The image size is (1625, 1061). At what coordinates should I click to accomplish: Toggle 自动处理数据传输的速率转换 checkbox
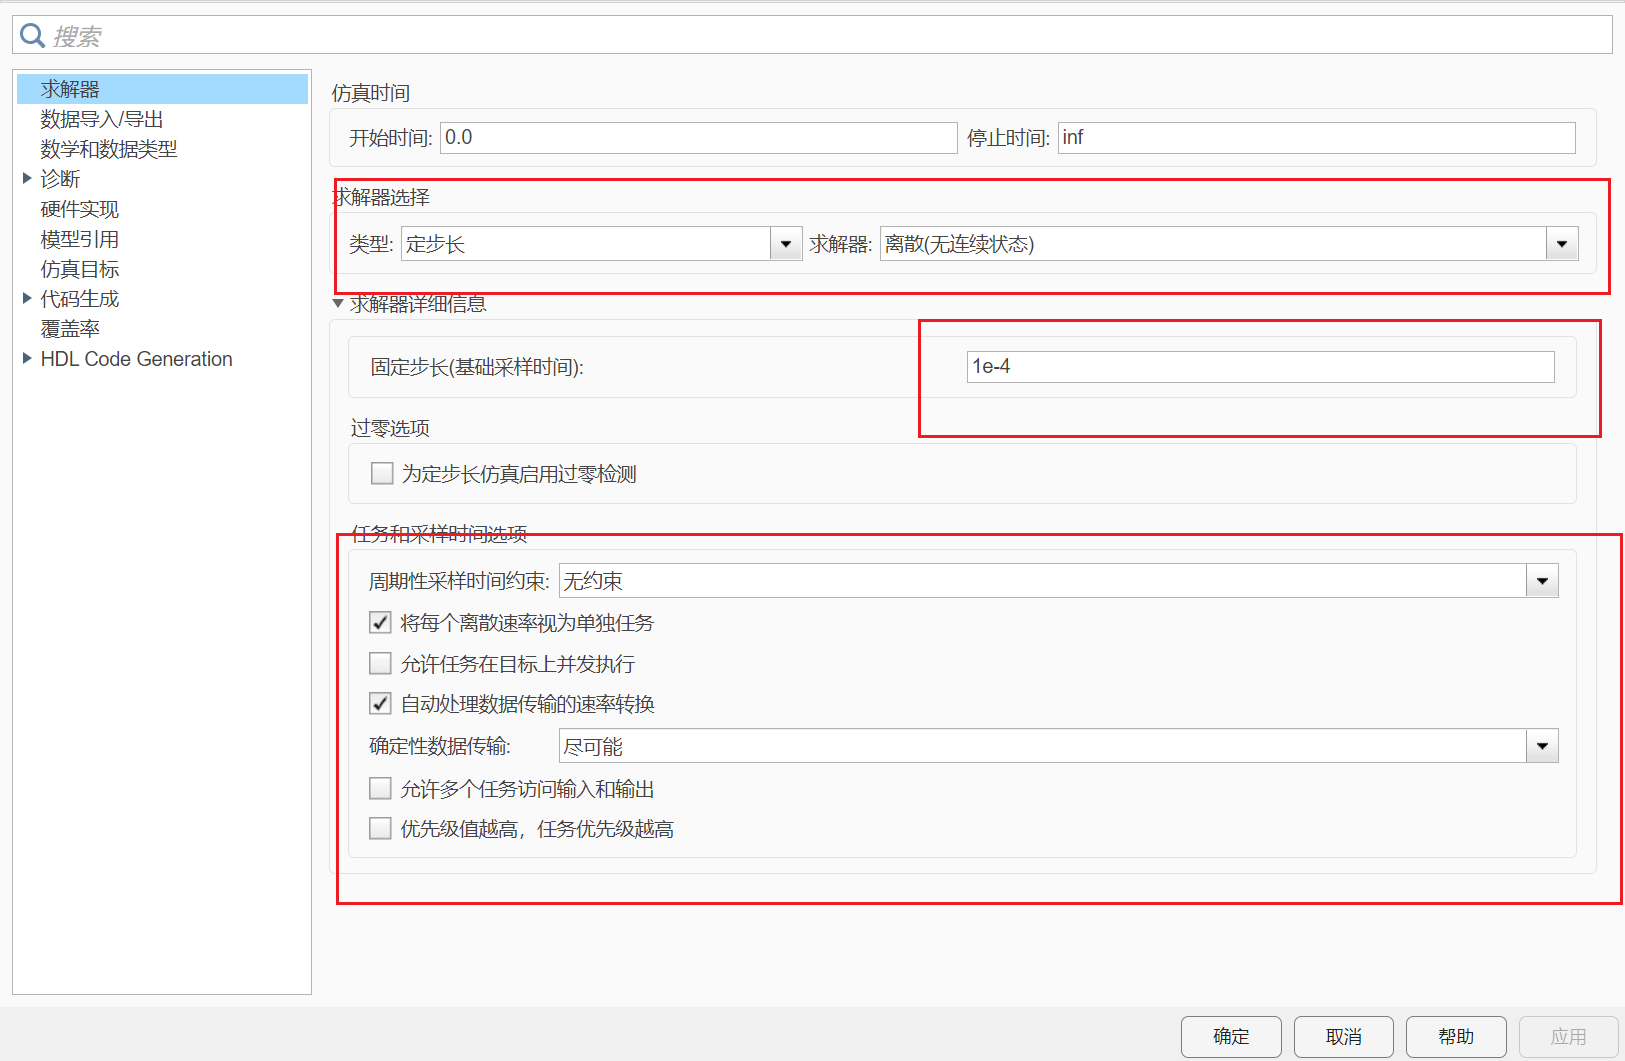(x=380, y=703)
